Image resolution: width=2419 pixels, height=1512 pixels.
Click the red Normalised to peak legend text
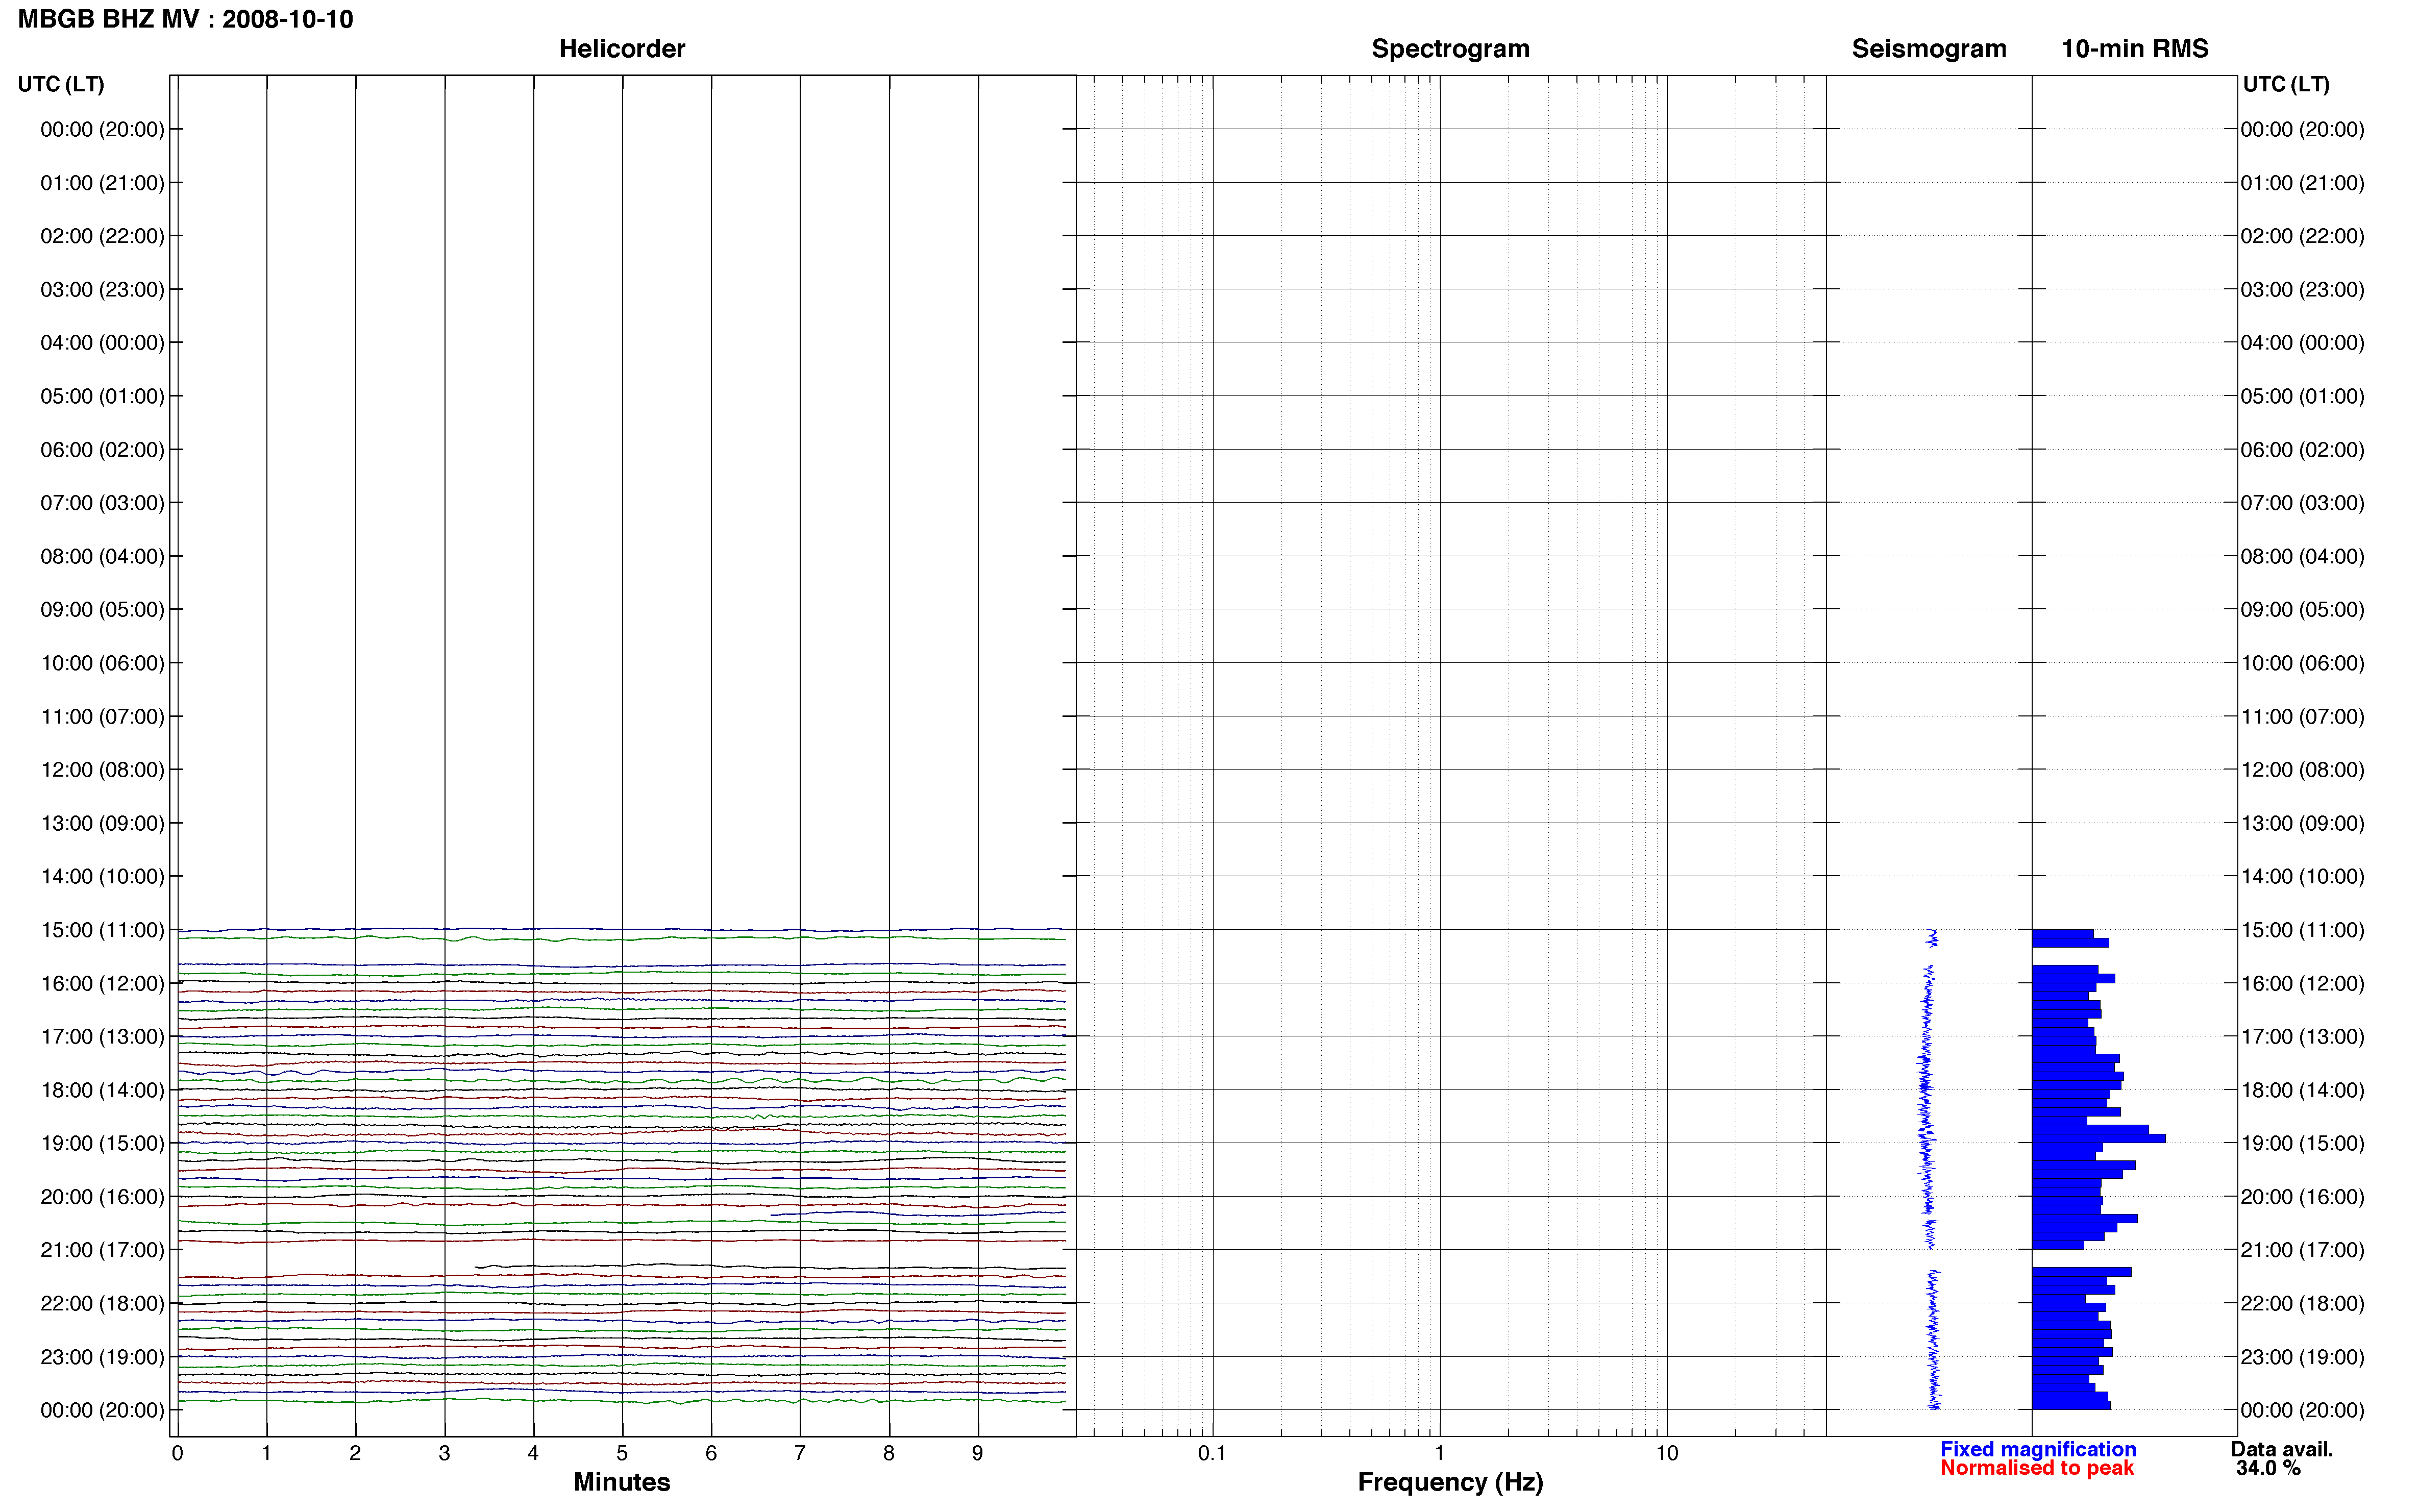[x=2036, y=1468]
